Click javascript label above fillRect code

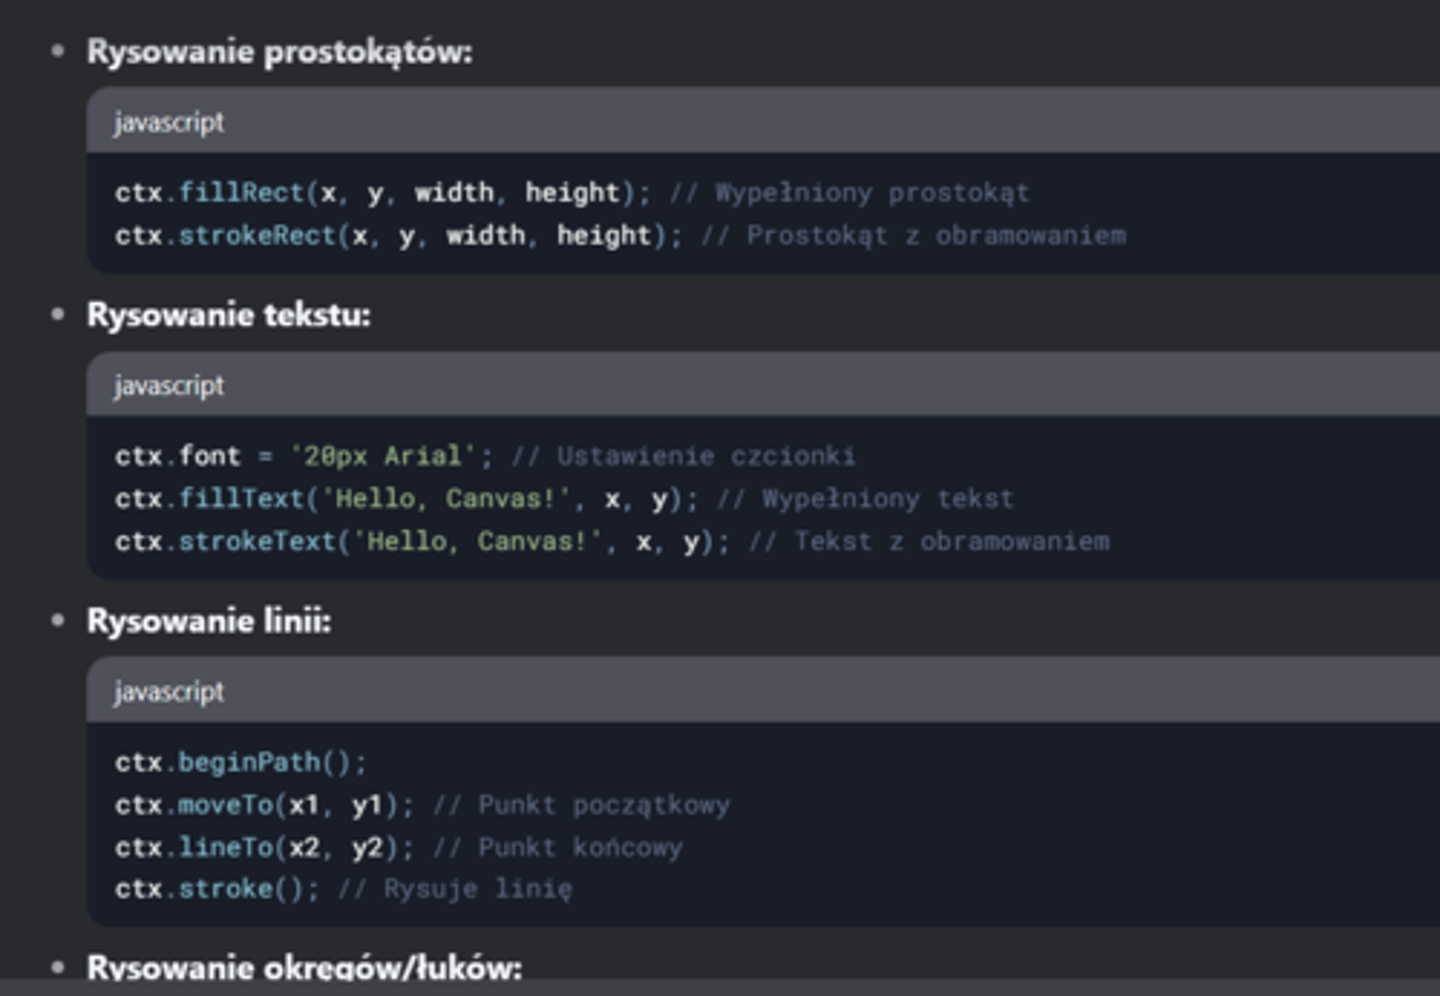point(169,122)
